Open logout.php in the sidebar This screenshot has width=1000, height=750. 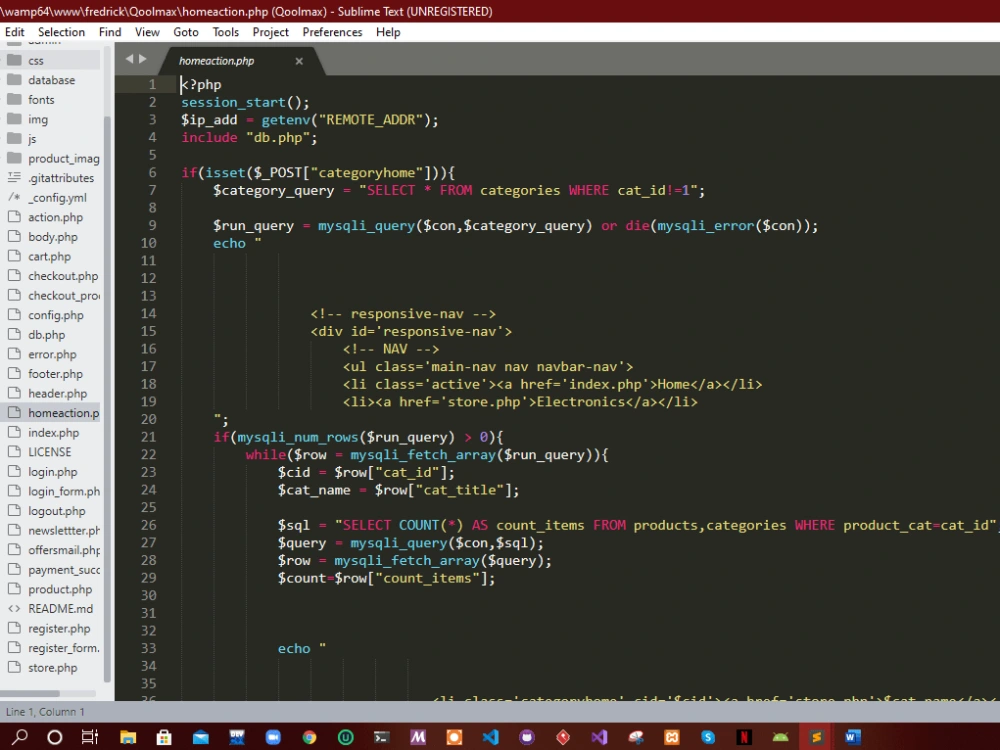[57, 511]
